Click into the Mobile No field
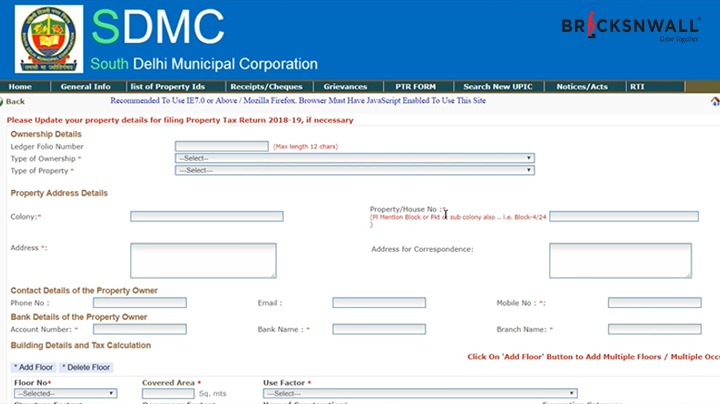 coord(655,303)
